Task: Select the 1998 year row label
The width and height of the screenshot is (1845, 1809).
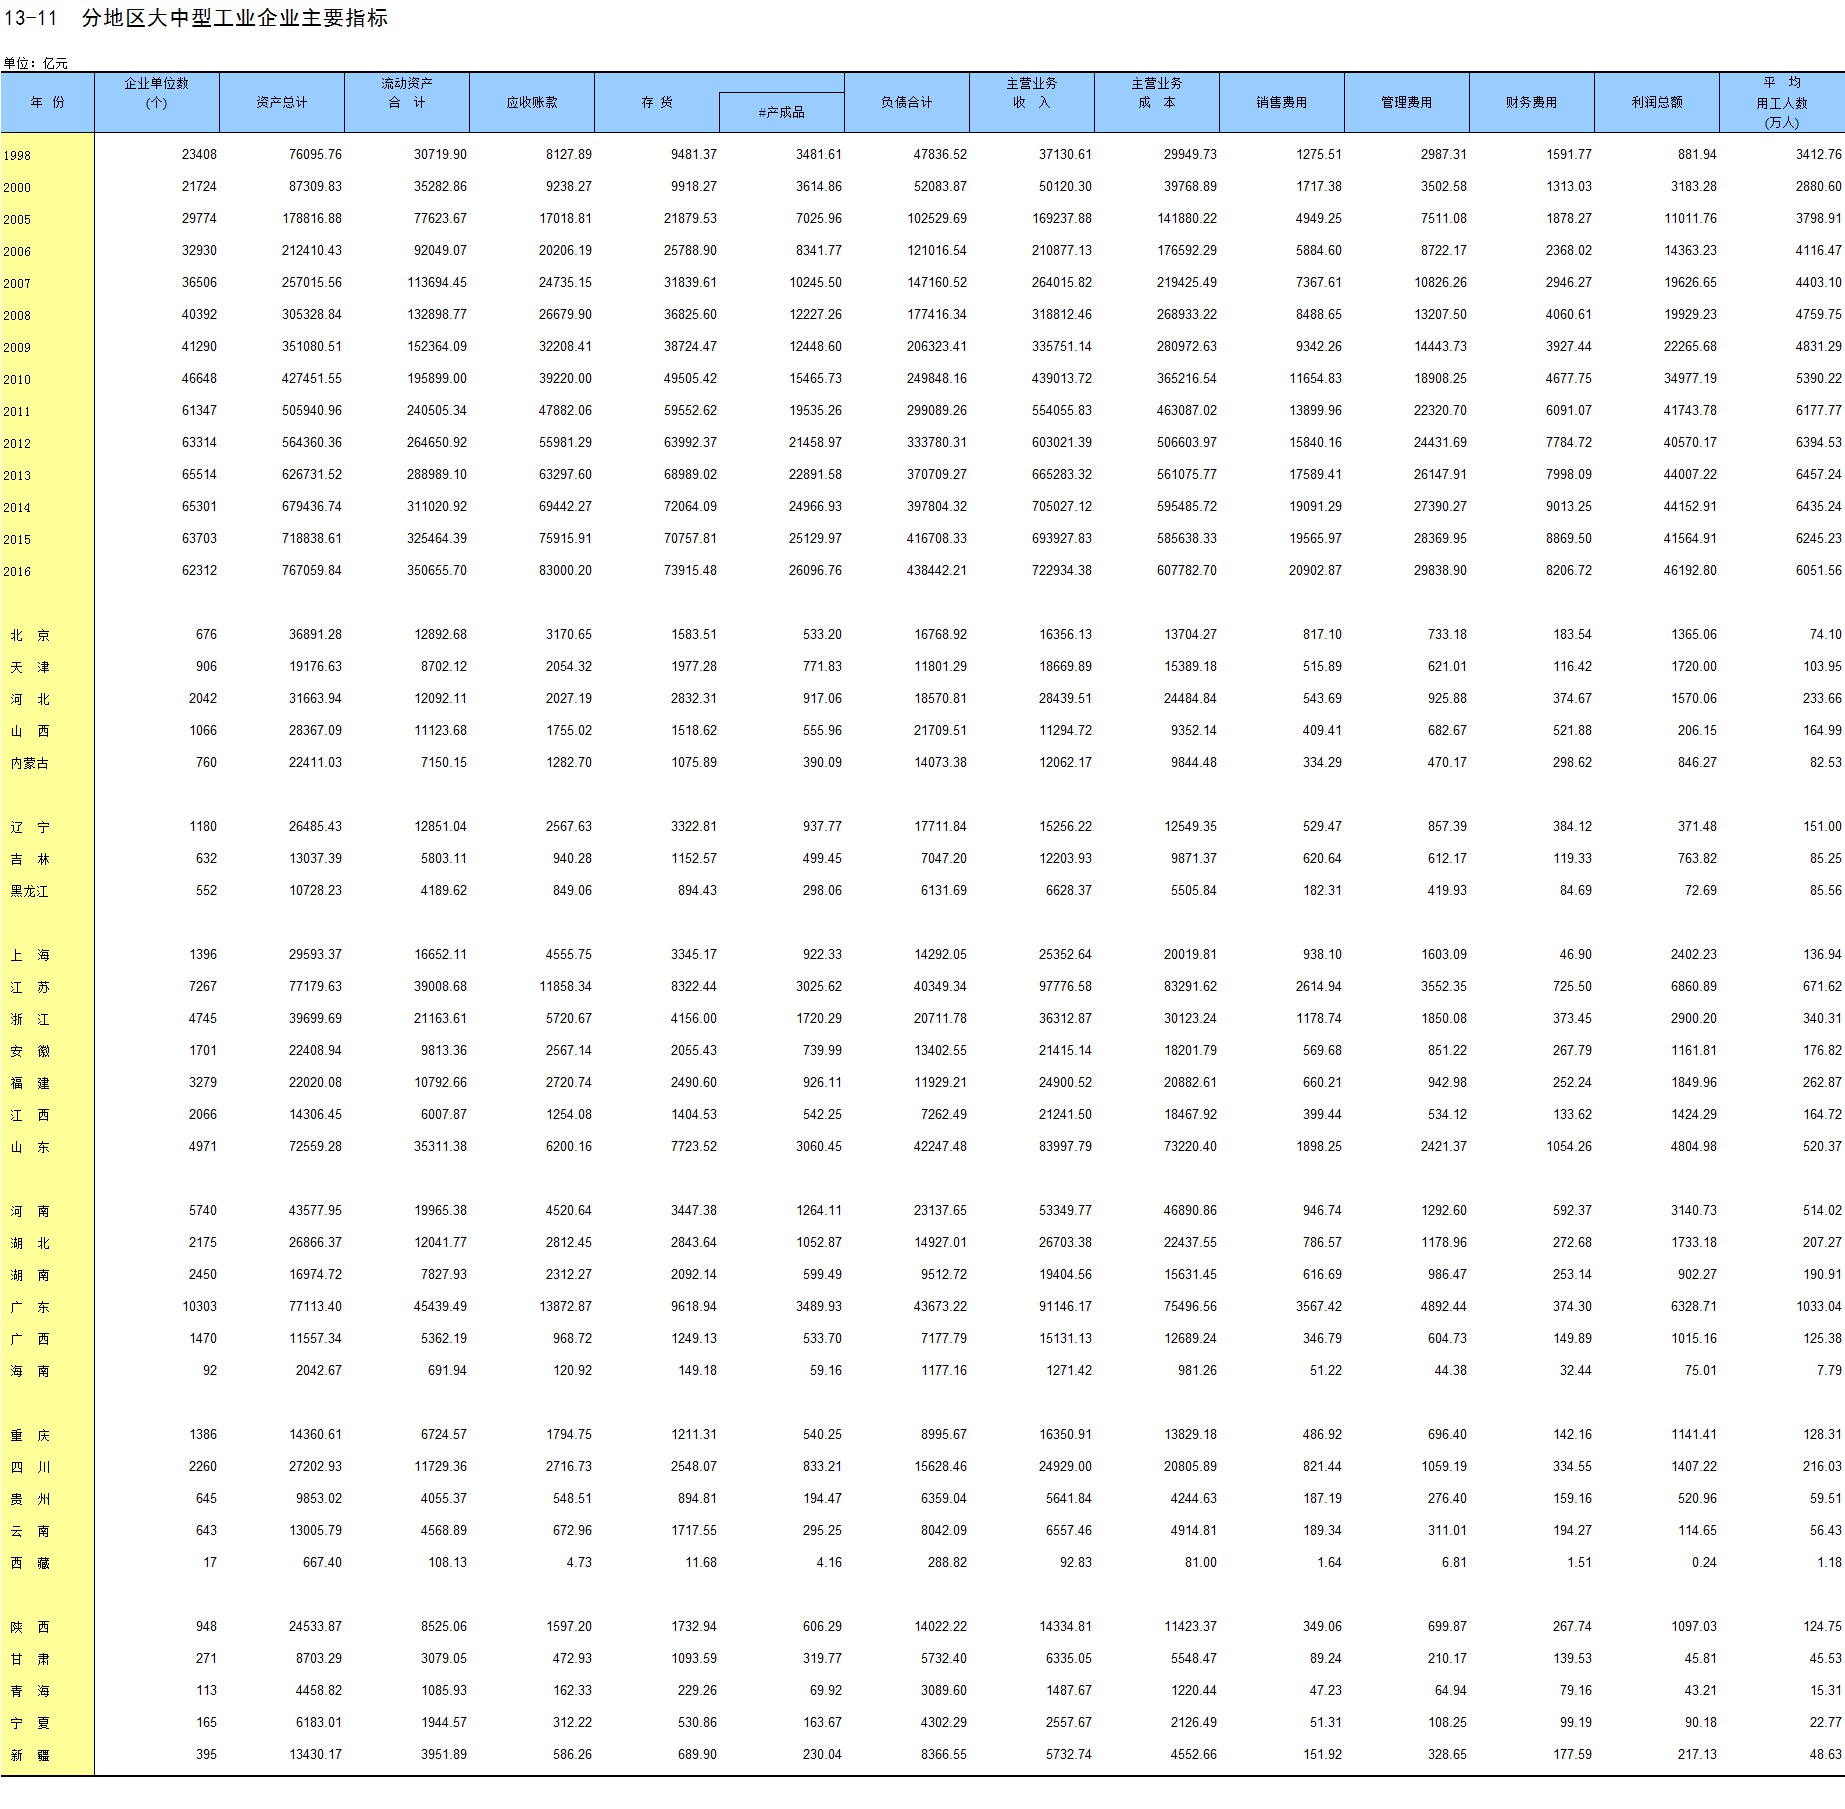Action: coord(17,155)
